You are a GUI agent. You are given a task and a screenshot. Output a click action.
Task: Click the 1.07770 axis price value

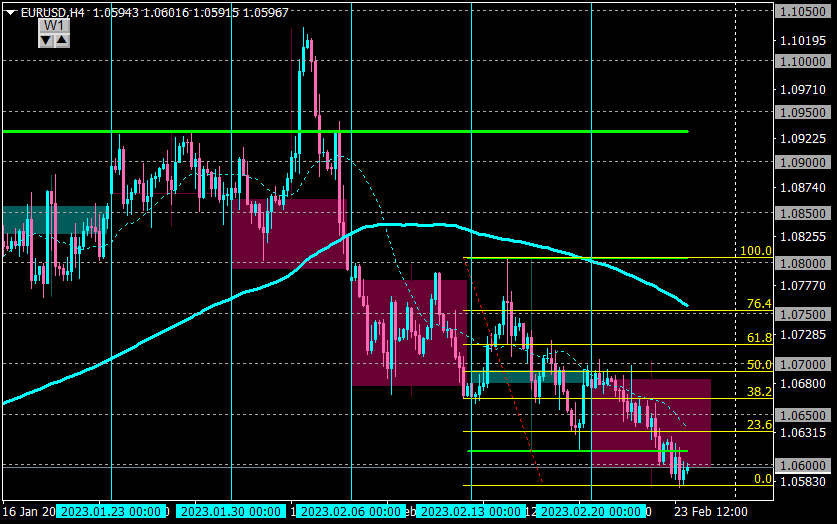[x=803, y=285]
